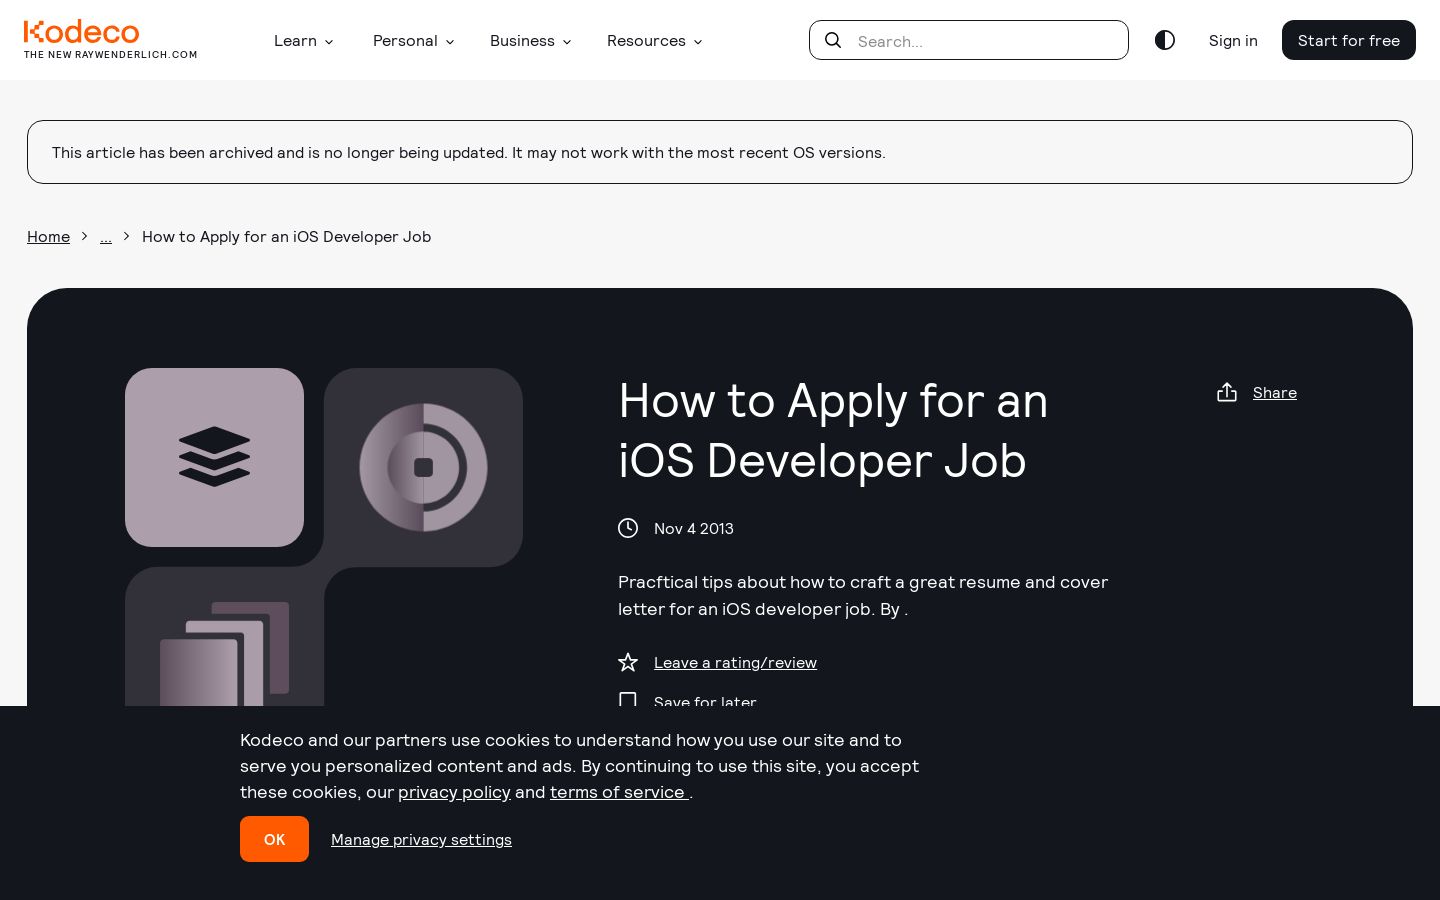Go to Home breadcrumb link

pyautogui.click(x=48, y=236)
